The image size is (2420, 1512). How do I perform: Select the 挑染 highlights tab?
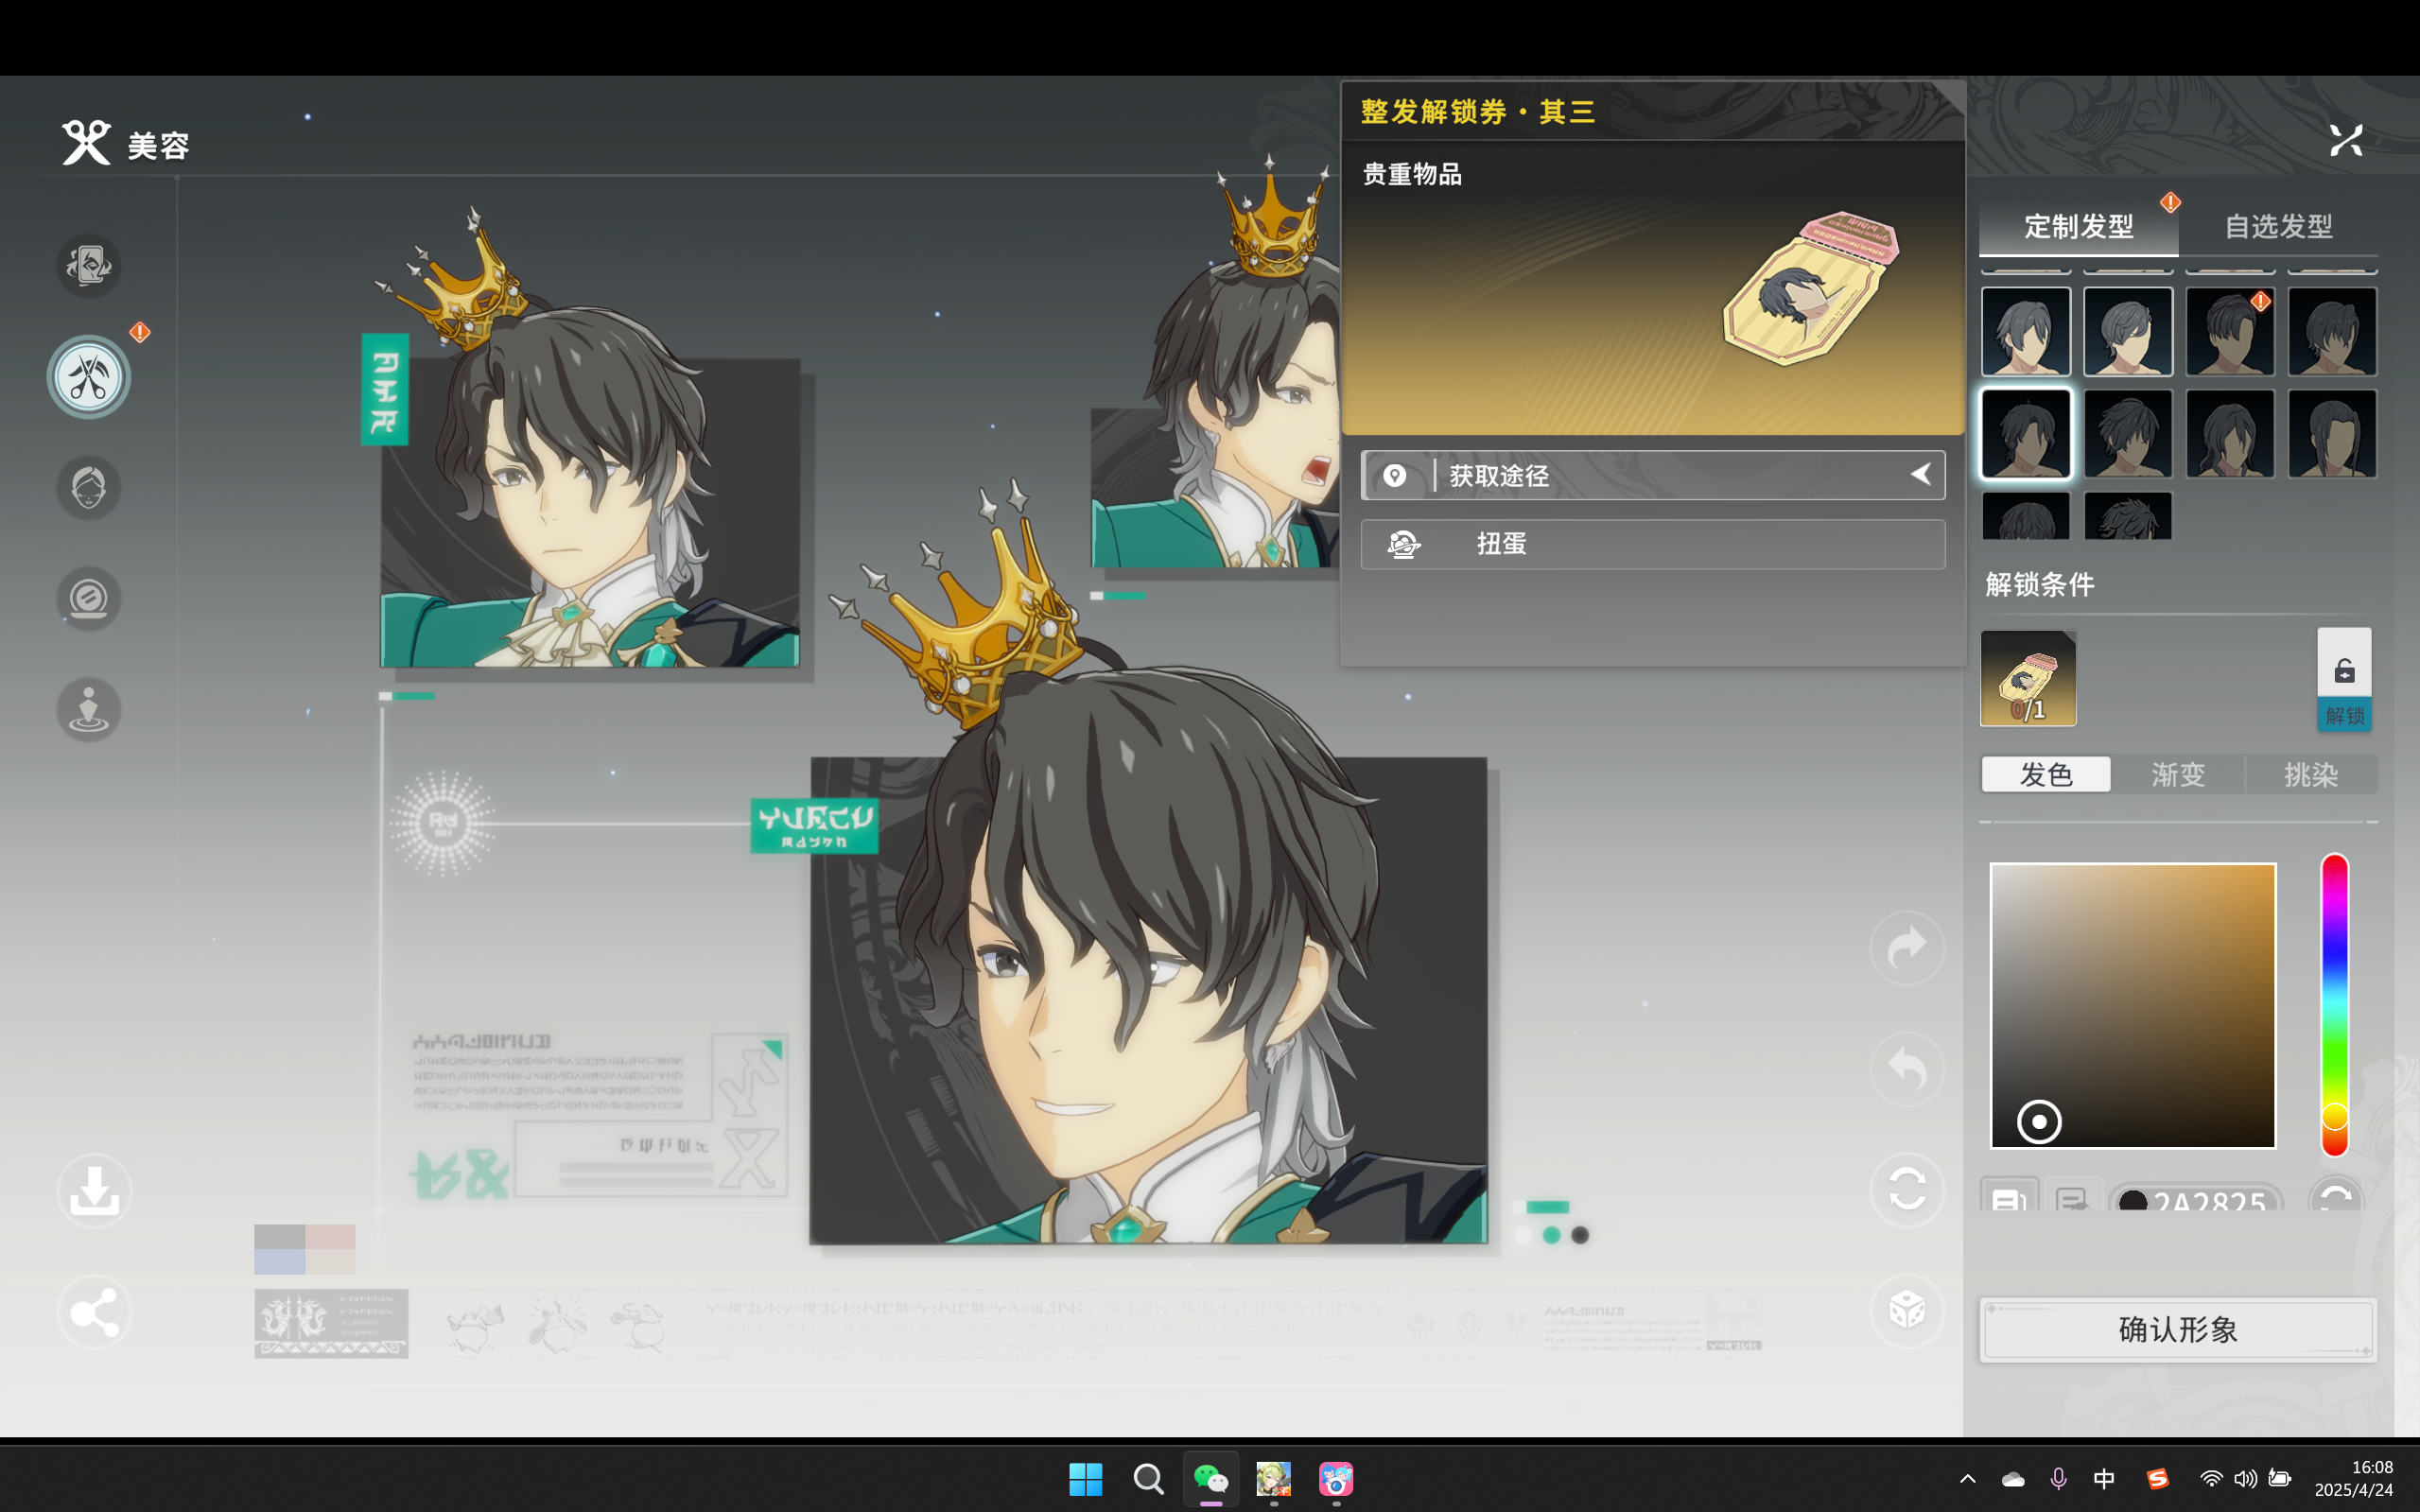(x=2311, y=774)
